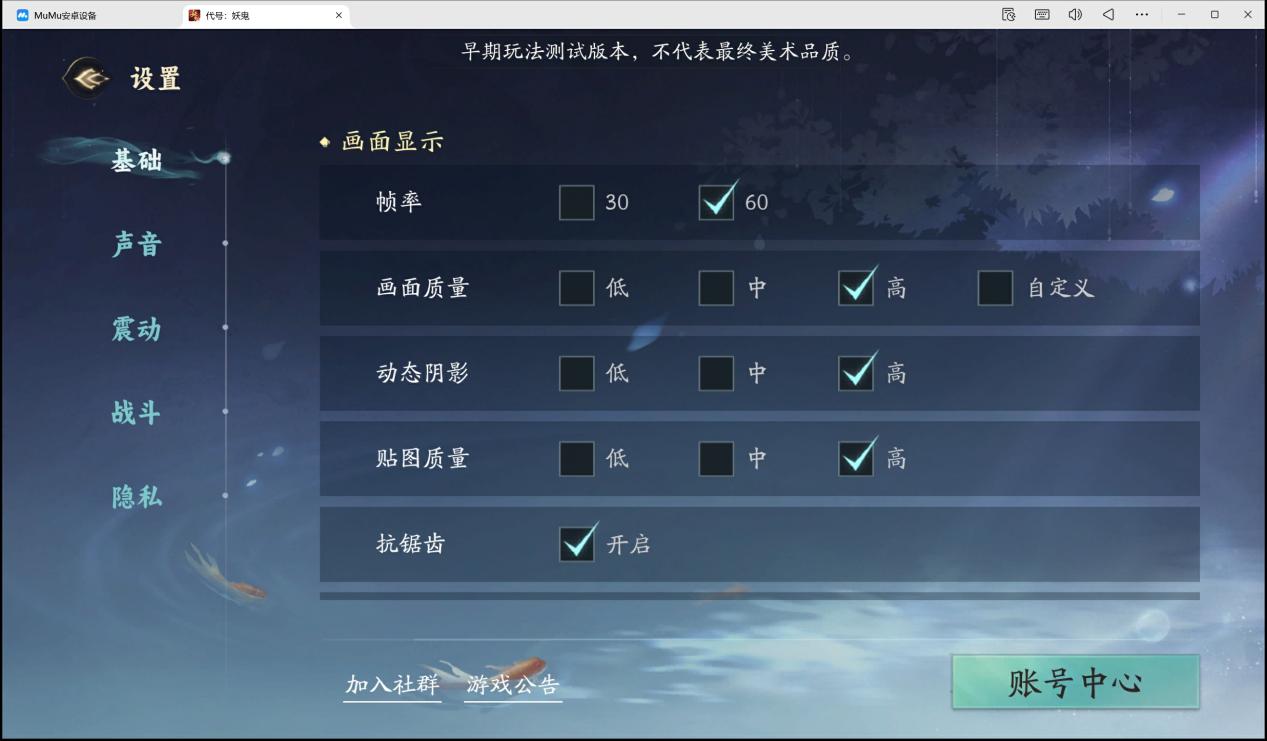Click the keyboard icon in title bar
The height and width of the screenshot is (741, 1267).
[1042, 15]
